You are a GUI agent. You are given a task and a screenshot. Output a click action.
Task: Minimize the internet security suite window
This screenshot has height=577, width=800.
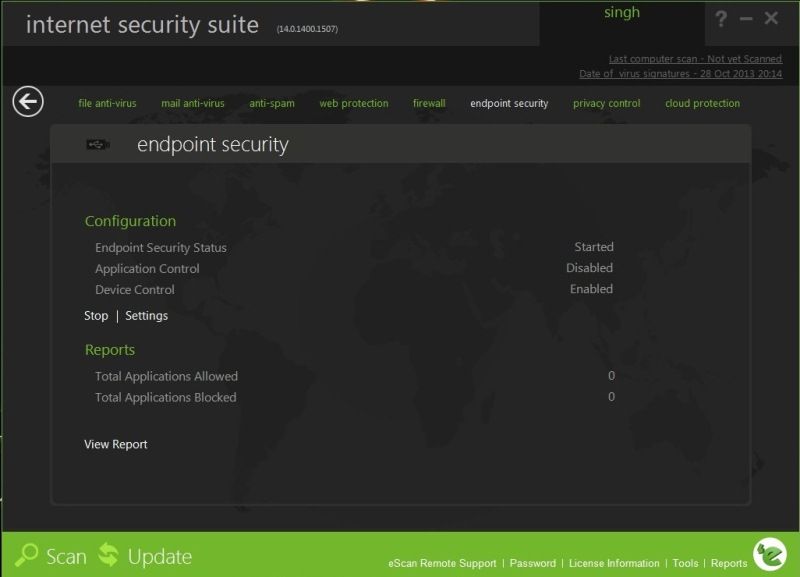point(746,19)
